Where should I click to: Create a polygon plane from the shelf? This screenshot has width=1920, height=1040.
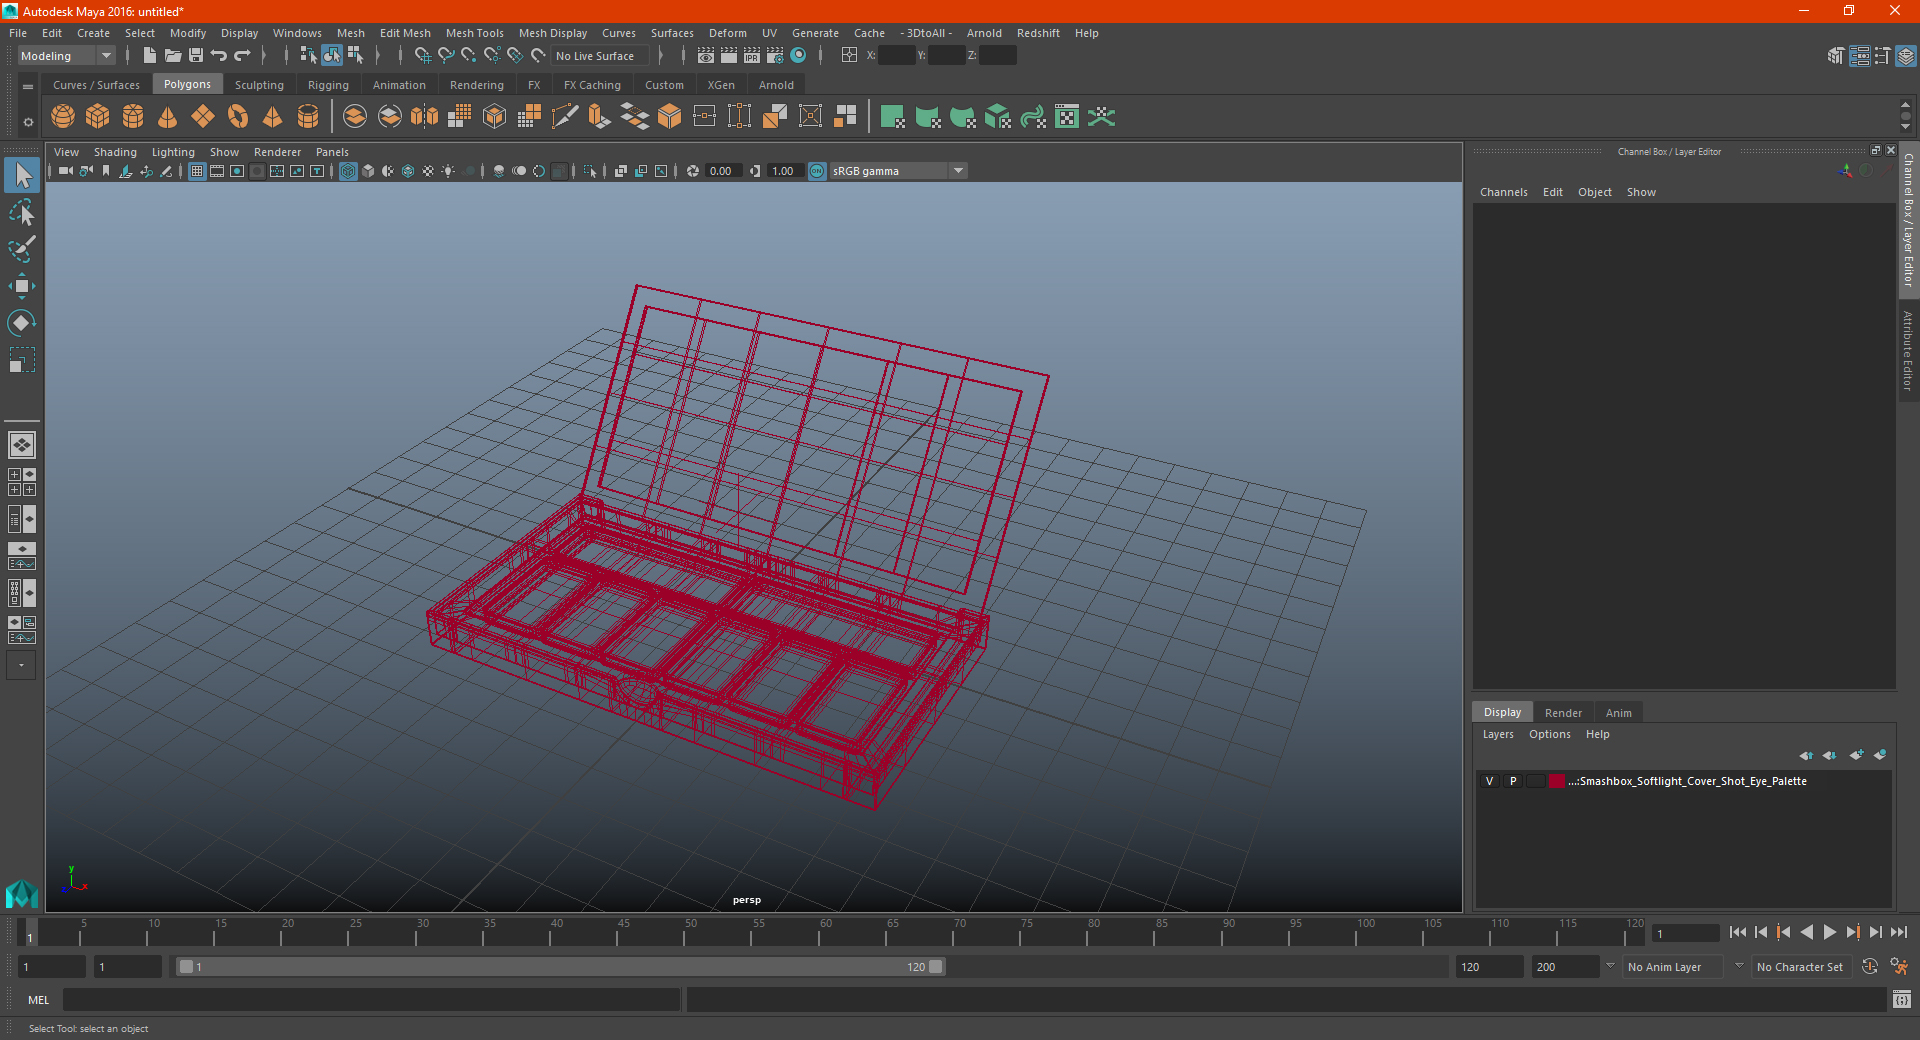(x=203, y=117)
